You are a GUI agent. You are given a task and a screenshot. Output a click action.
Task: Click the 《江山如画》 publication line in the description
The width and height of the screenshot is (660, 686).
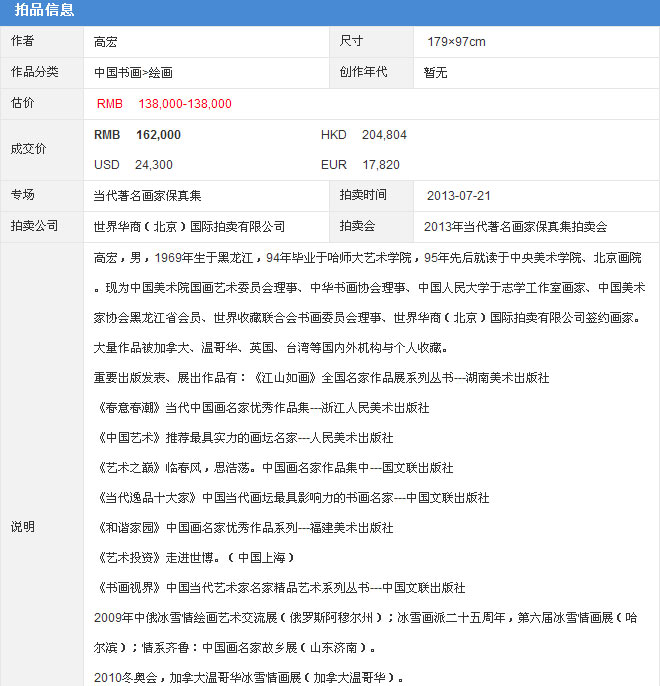tap(321, 378)
